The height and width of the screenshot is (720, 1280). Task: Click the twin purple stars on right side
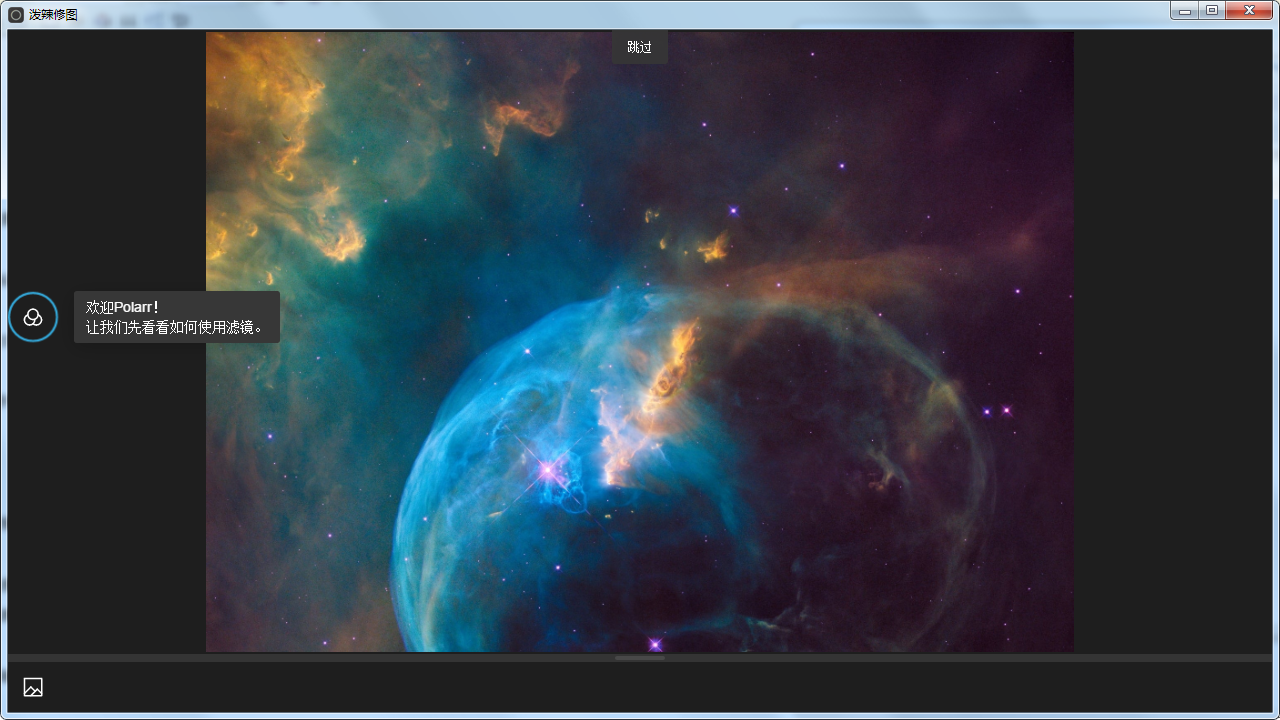tap(997, 410)
